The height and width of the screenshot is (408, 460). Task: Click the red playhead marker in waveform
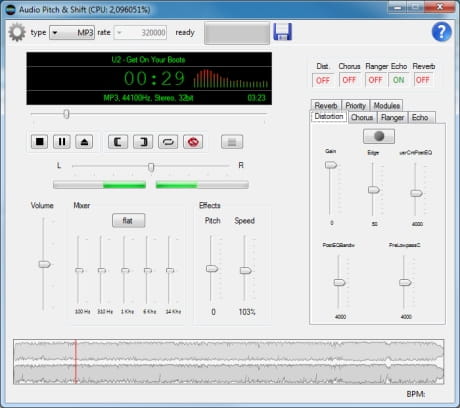(x=76, y=362)
